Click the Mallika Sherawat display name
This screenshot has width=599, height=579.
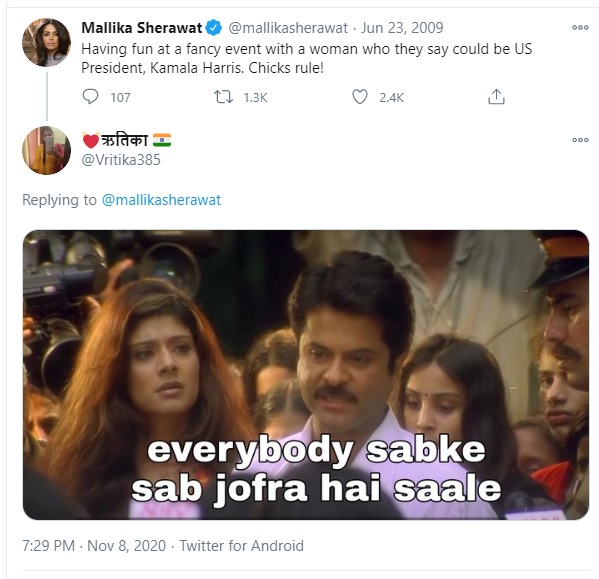coord(141,28)
